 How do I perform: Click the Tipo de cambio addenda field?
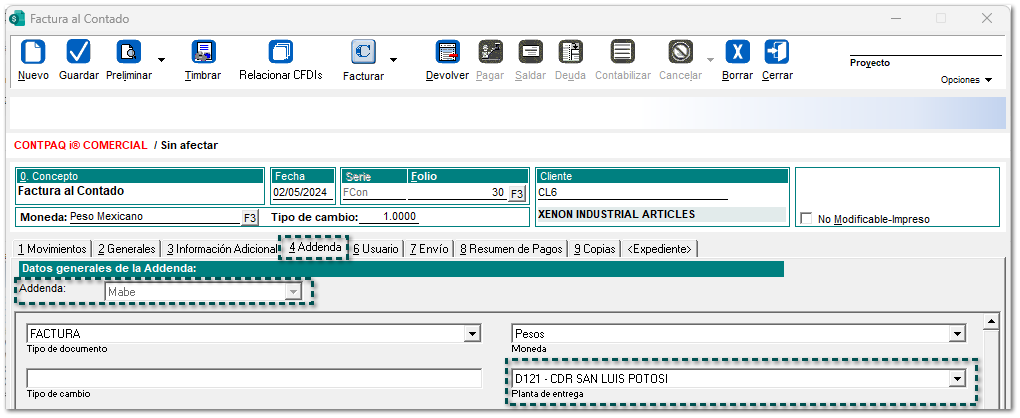click(253, 379)
